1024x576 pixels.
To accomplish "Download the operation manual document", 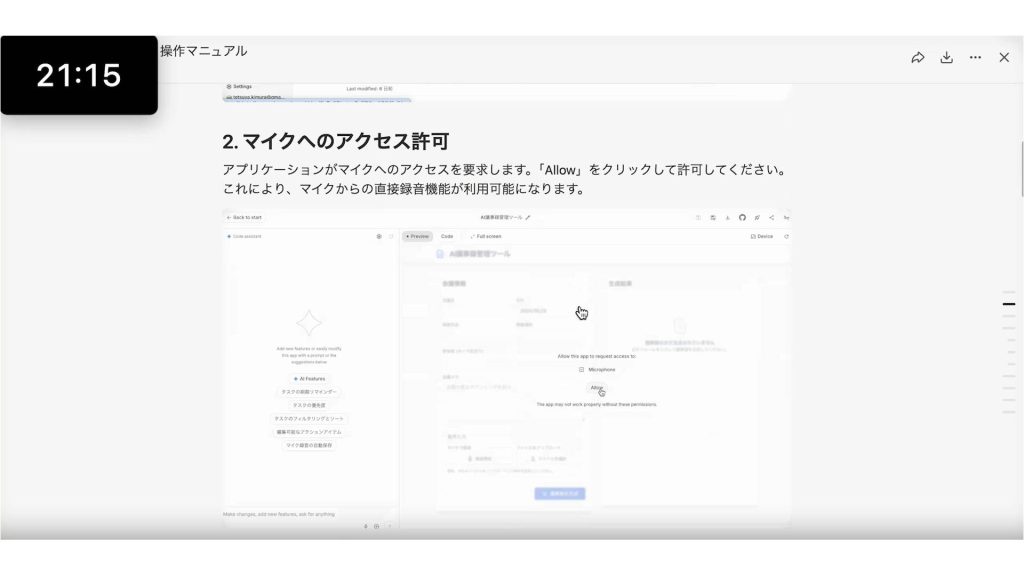I will coord(946,58).
